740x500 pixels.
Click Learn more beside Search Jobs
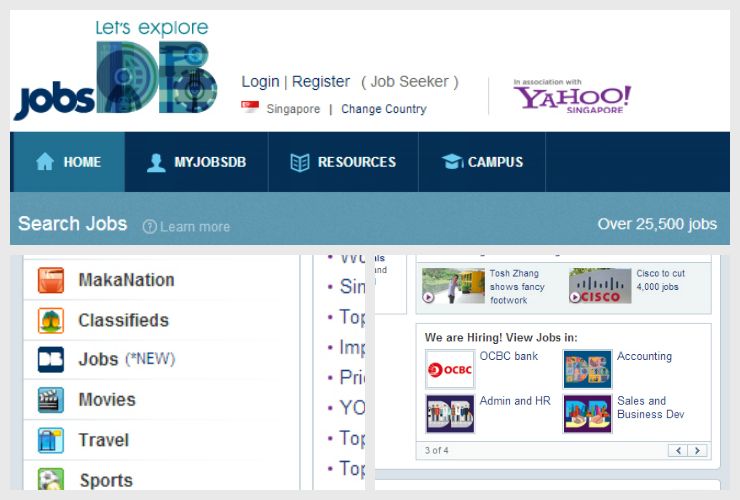pyautogui.click(x=187, y=227)
